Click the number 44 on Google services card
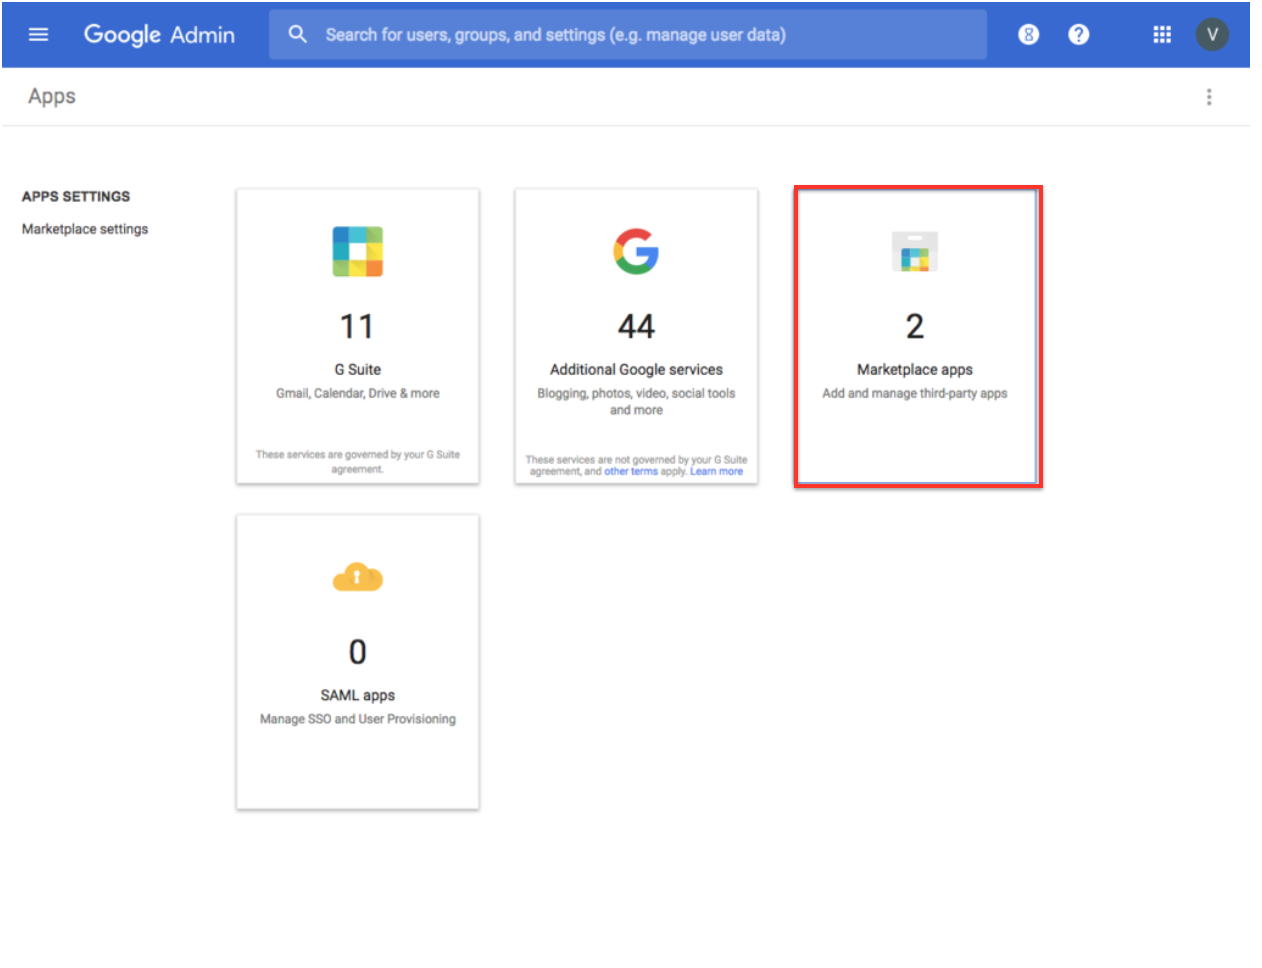This screenshot has height=968, width=1262. click(636, 326)
